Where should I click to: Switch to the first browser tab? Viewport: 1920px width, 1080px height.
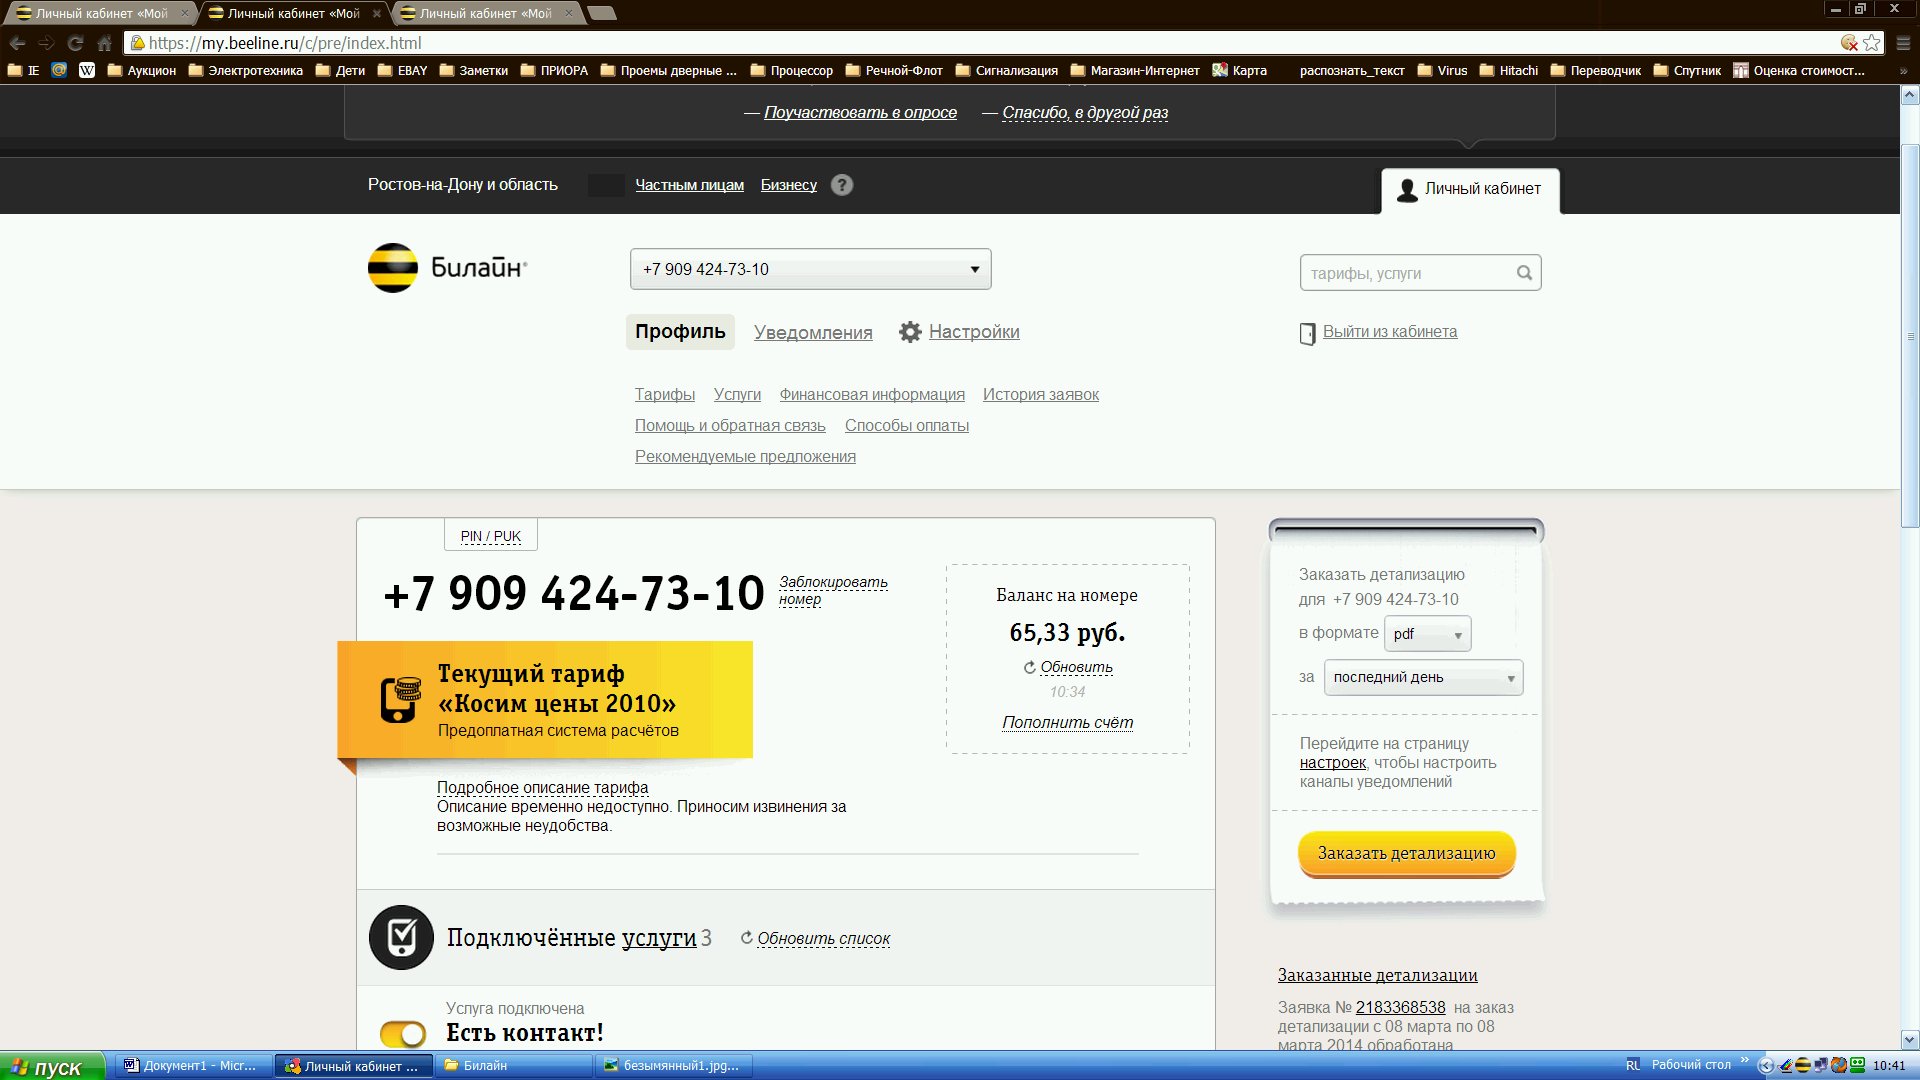[x=98, y=13]
